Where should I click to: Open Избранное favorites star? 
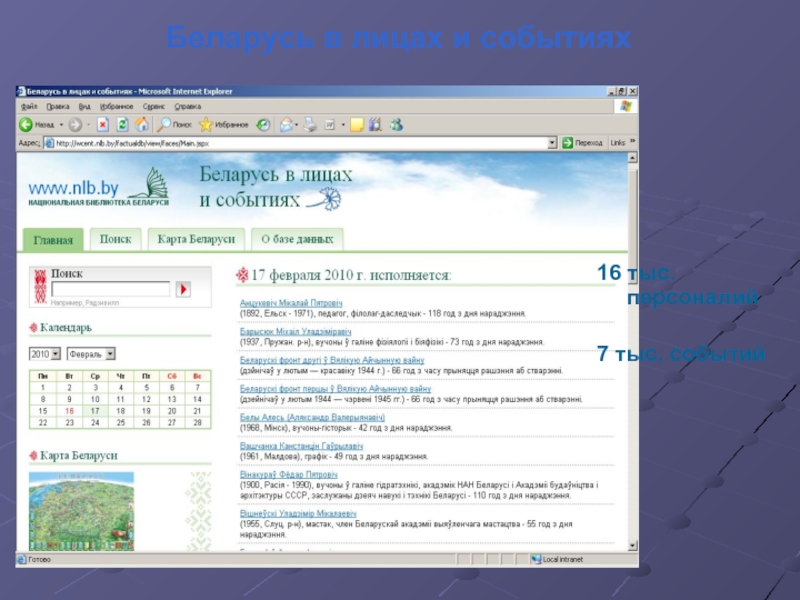click(223, 124)
